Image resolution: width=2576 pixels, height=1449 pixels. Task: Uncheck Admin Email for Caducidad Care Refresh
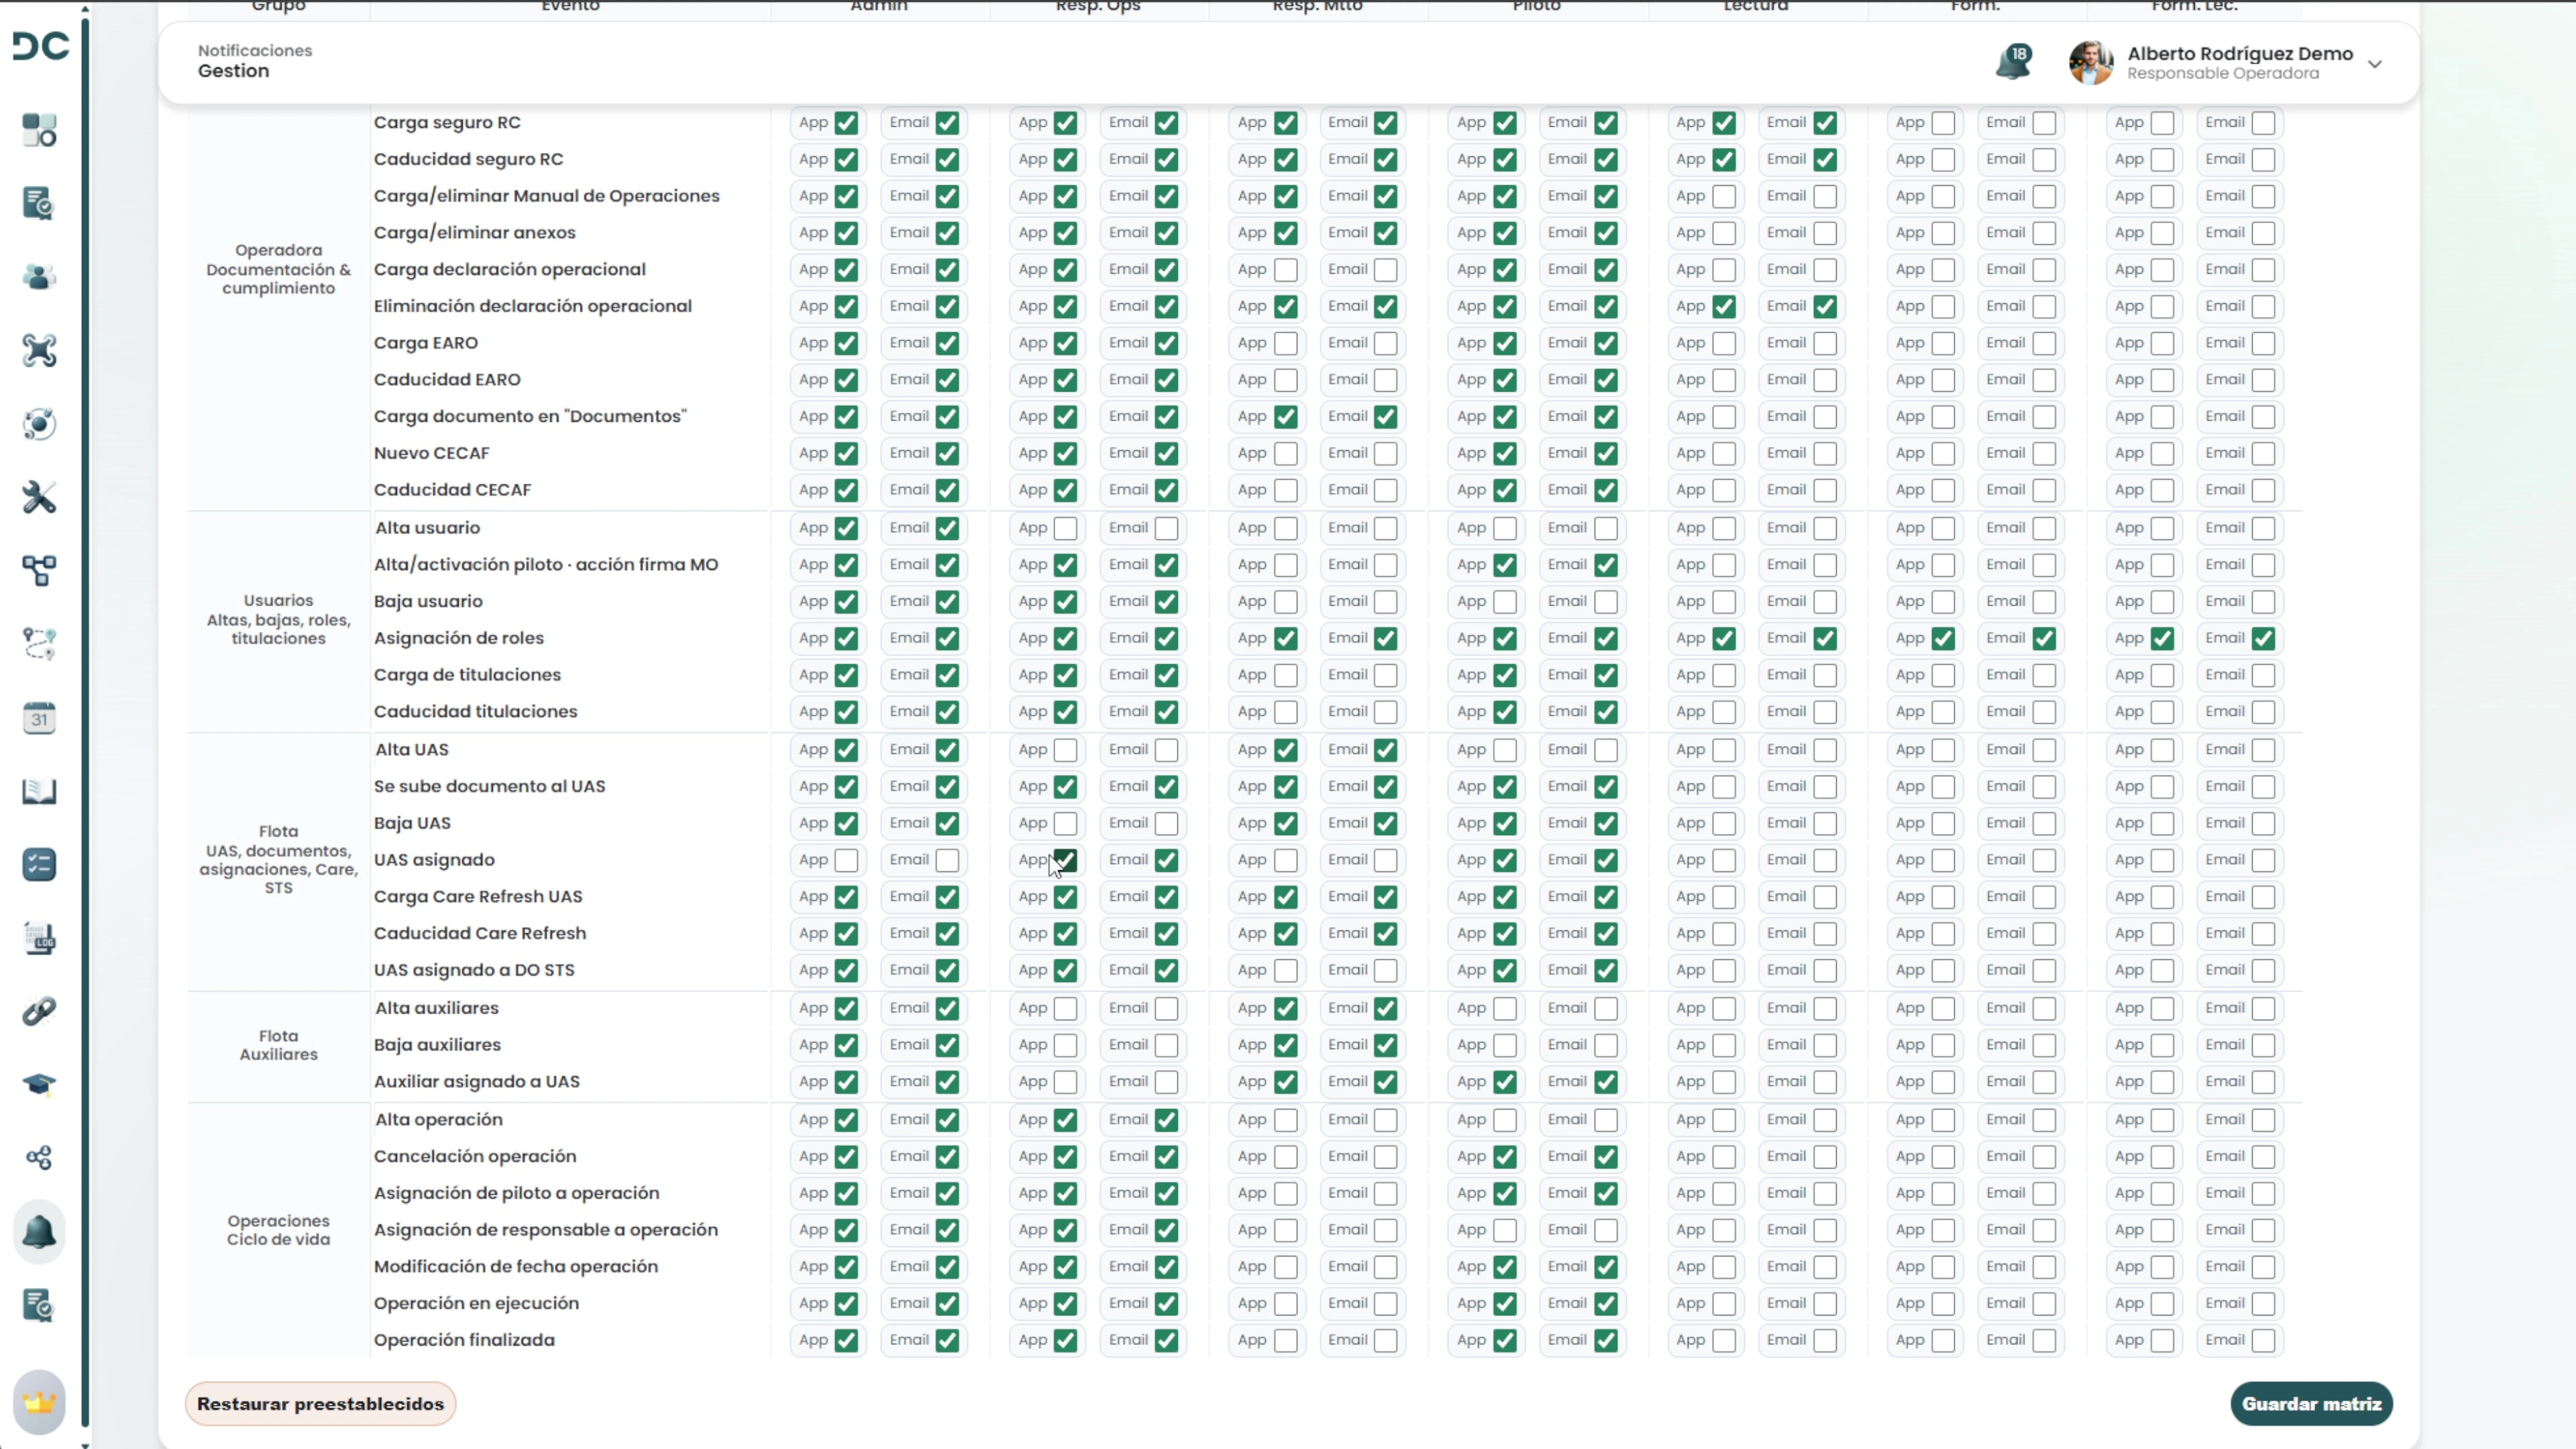(947, 934)
